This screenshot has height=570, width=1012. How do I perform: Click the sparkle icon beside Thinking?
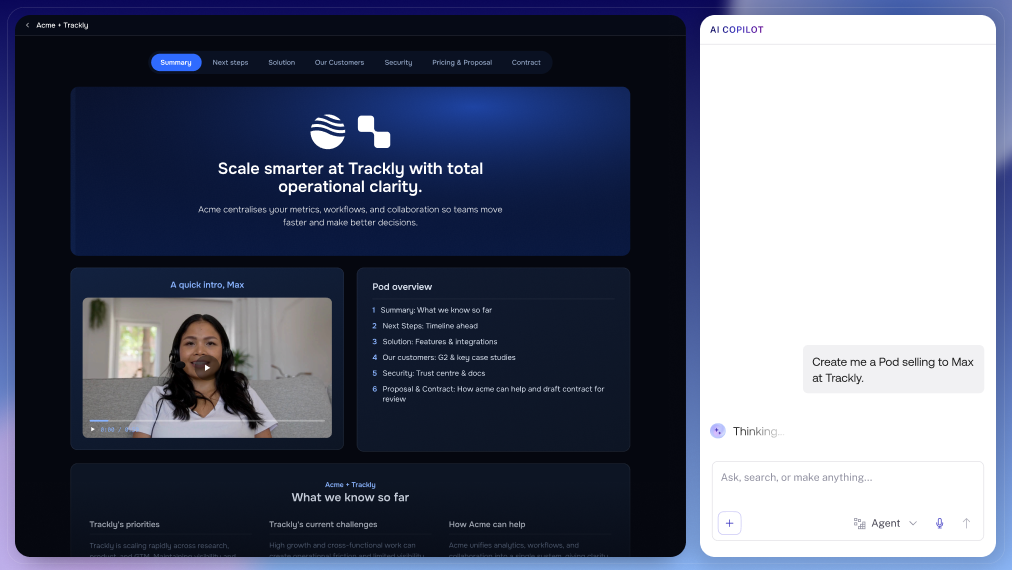coord(718,431)
